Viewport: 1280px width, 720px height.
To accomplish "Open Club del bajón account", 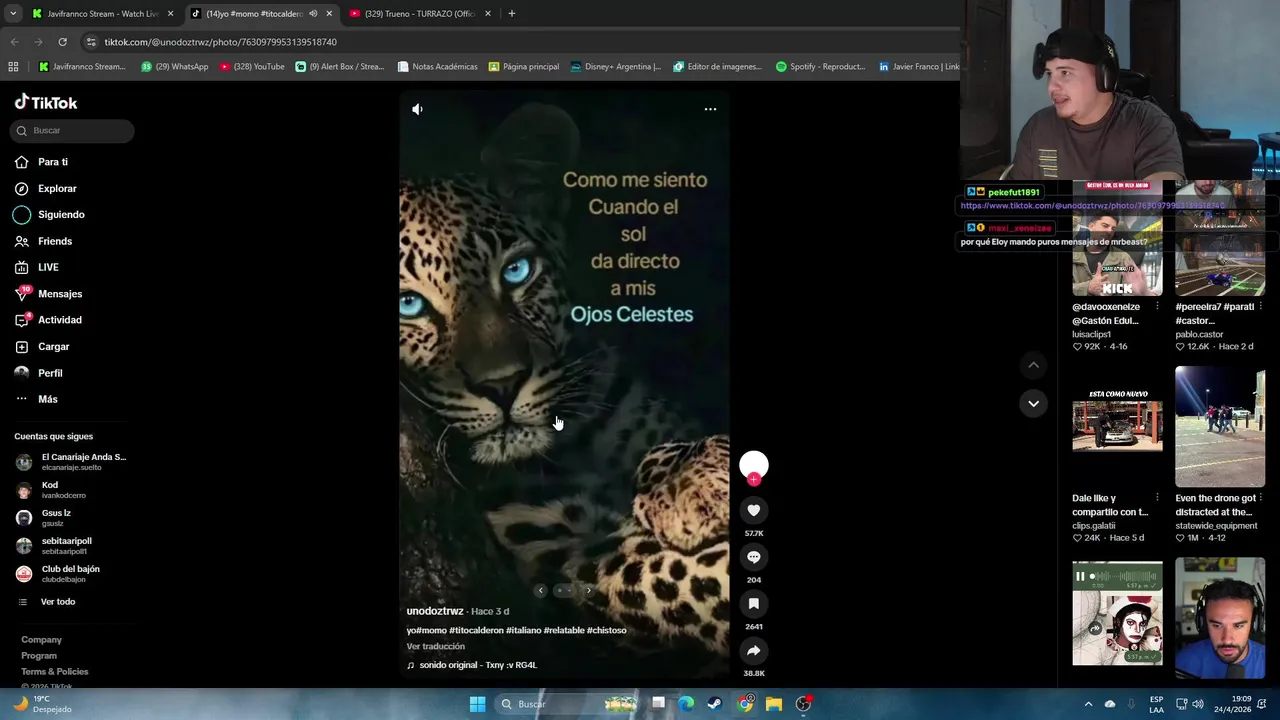I will click(x=58, y=574).
